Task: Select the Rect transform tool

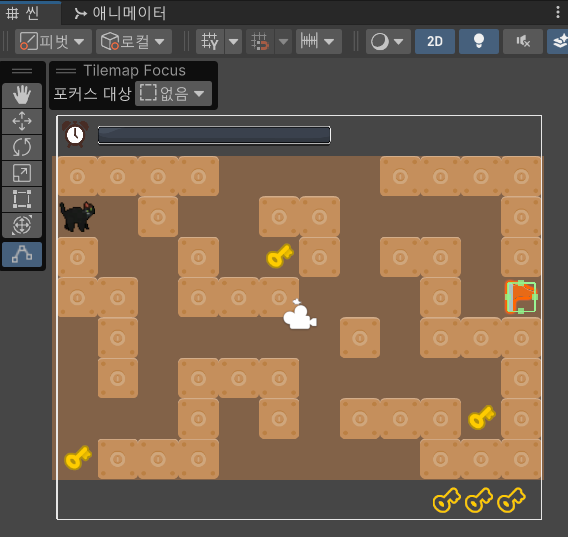Action: 22,199
